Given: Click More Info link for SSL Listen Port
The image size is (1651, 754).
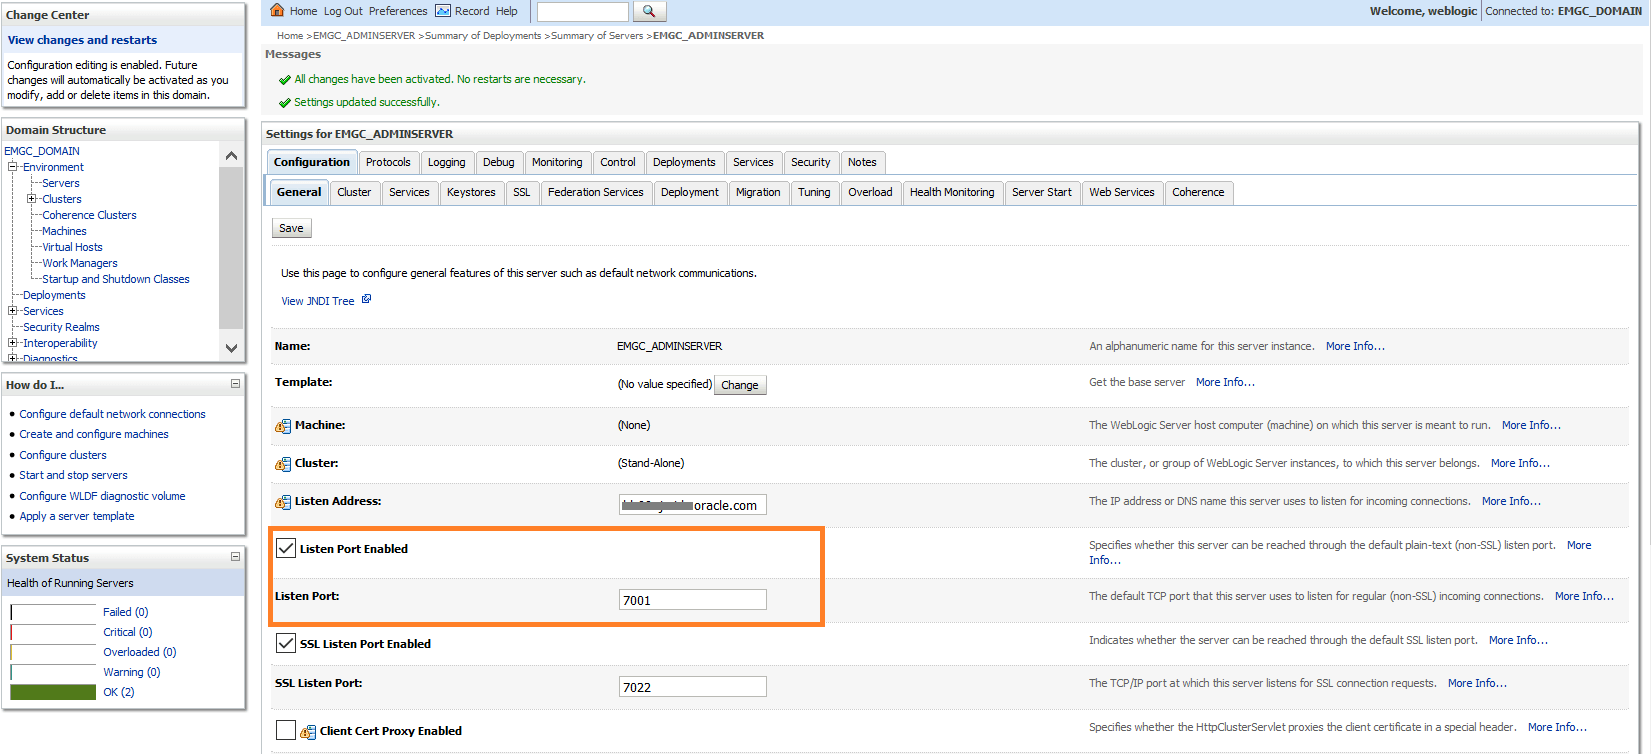Looking at the screenshot, I should coord(1477,683).
